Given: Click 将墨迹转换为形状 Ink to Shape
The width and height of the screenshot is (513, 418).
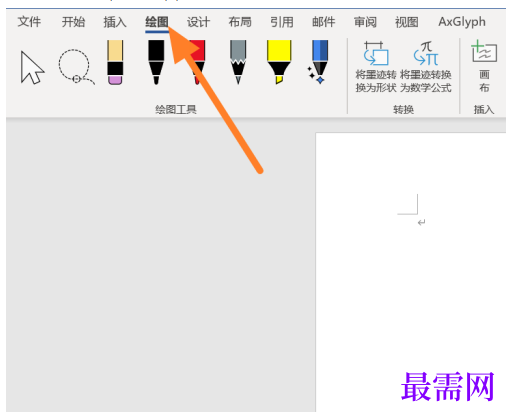Looking at the screenshot, I should click(x=376, y=67).
